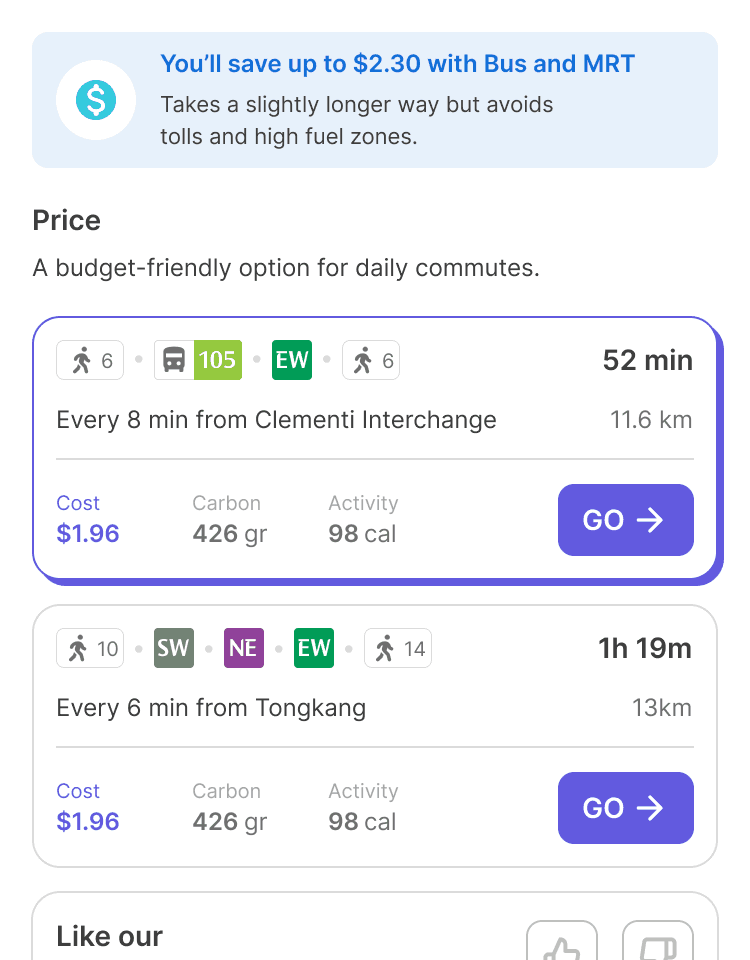
Task: Tap the EW line badge in first route
Action: 292,360
